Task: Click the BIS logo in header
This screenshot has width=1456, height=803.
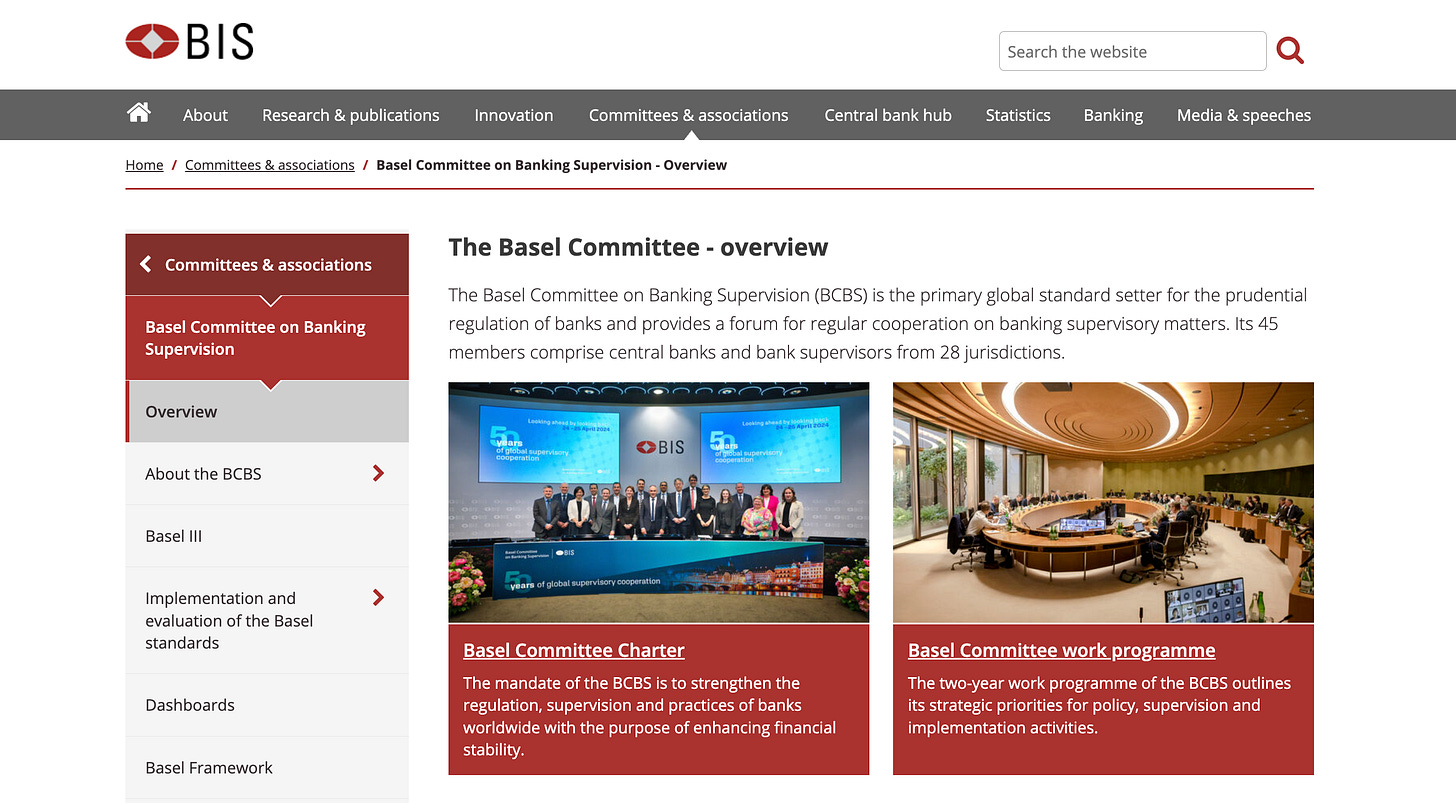Action: tap(189, 42)
